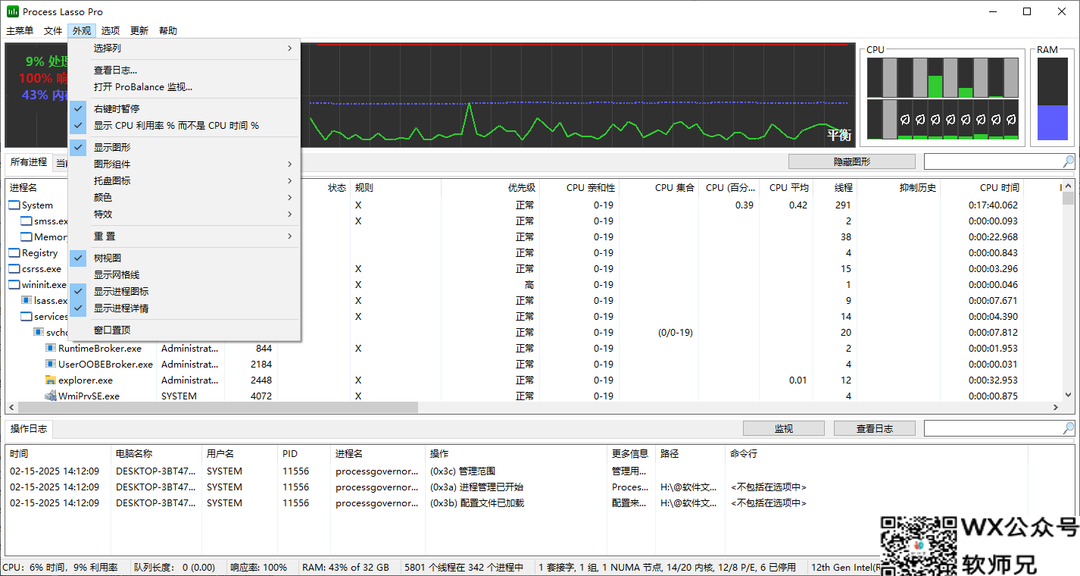Click the System process icon
This screenshot has width=1080, height=576.
tap(14, 205)
